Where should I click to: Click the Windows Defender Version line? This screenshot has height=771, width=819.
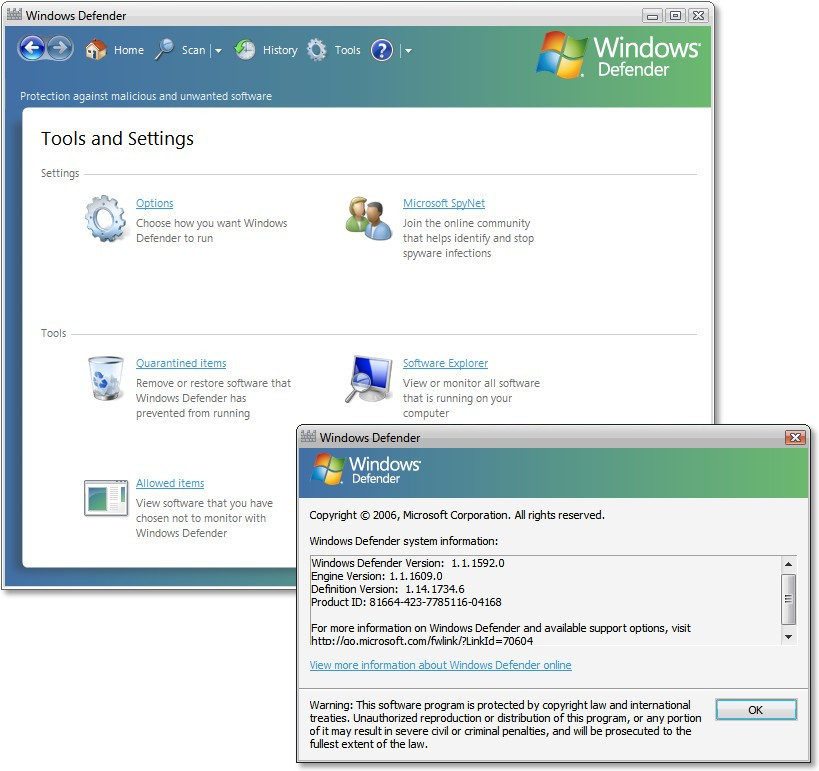(408, 563)
